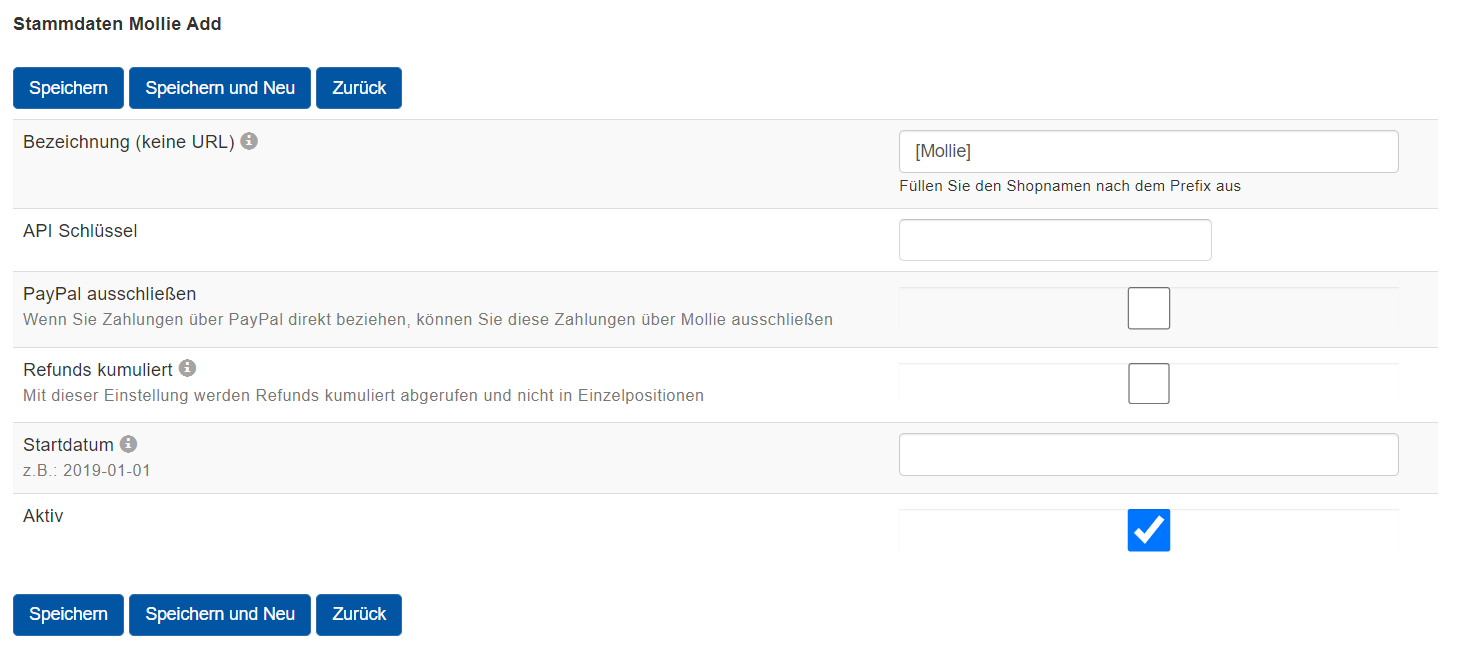The height and width of the screenshot is (652, 1464).
Task: Click the info icon beside Refunds kumuliert
Action: [x=187, y=368]
